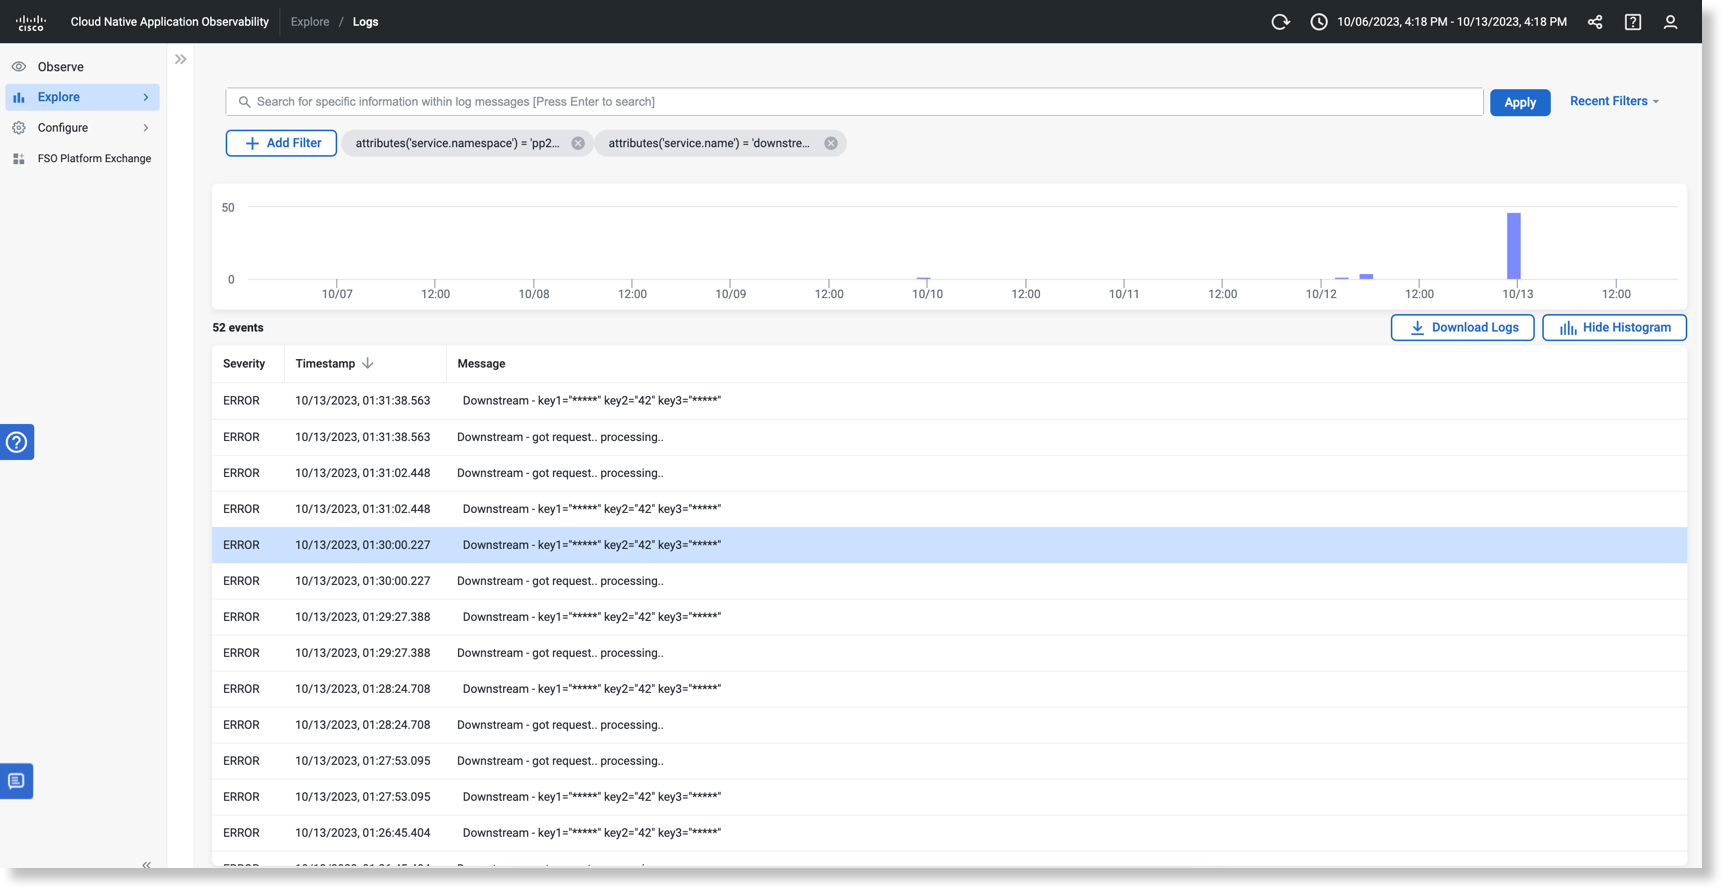Click the tall histogram bar near 10/13
This screenshot has width=1723, height=889.
point(1514,246)
